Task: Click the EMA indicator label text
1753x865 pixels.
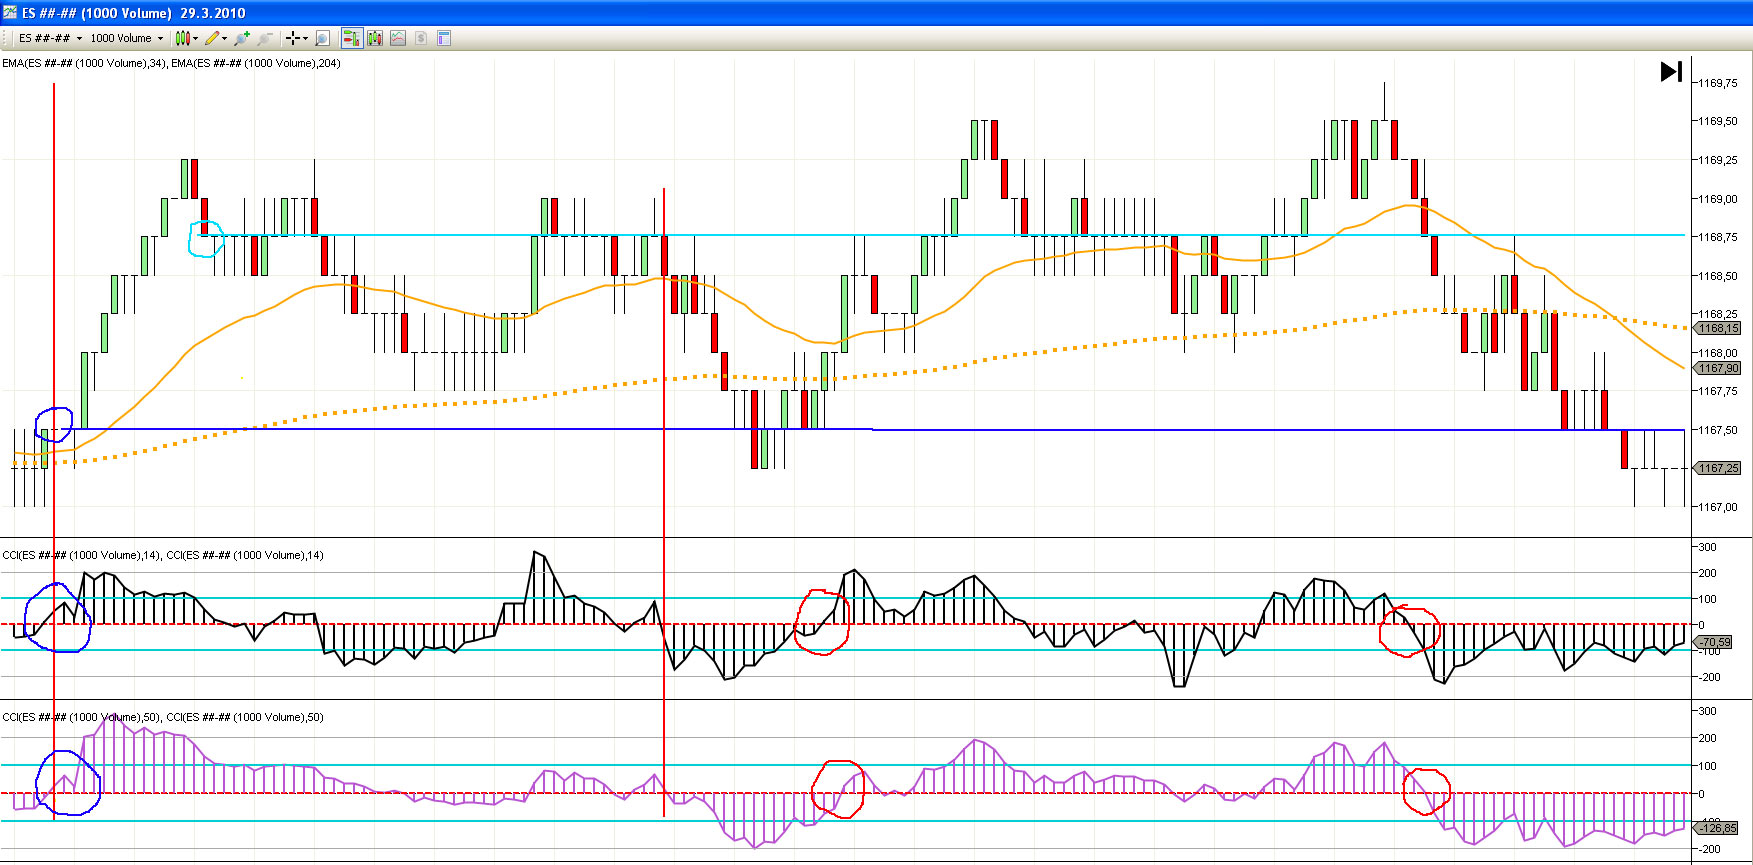Action: 171,63
